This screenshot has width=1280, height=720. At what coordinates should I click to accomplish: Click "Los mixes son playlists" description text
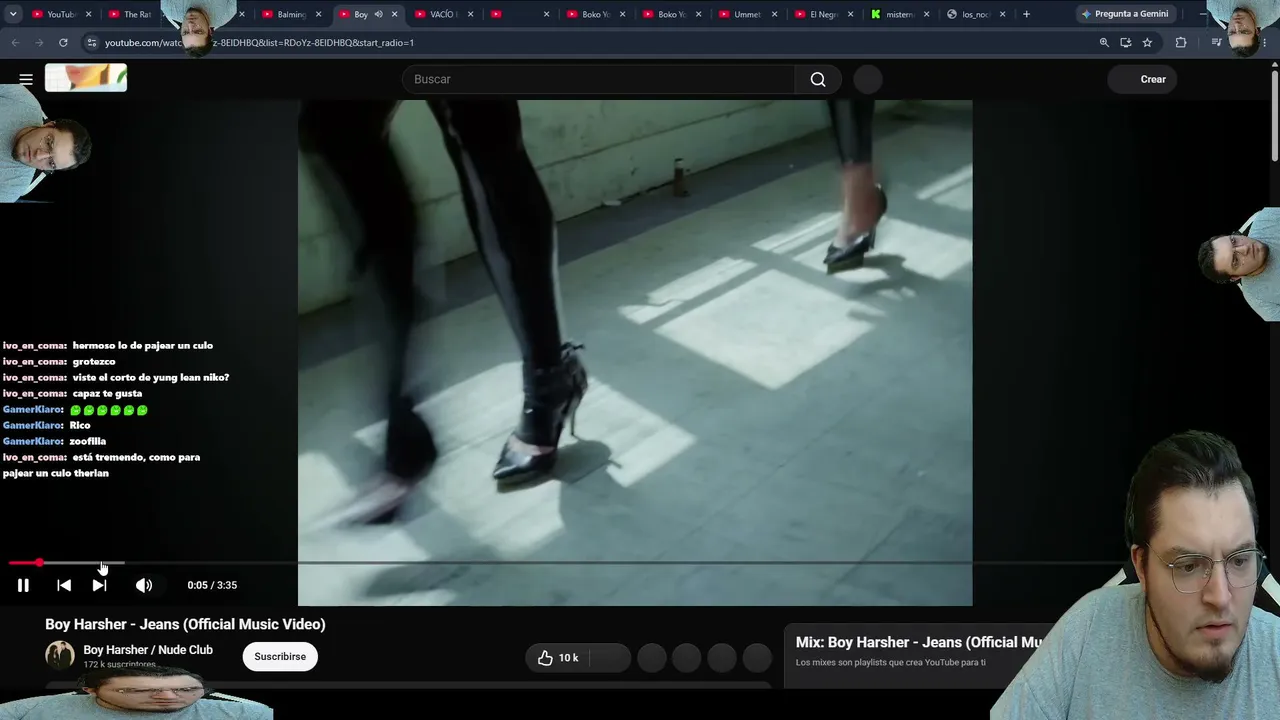click(891, 662)
